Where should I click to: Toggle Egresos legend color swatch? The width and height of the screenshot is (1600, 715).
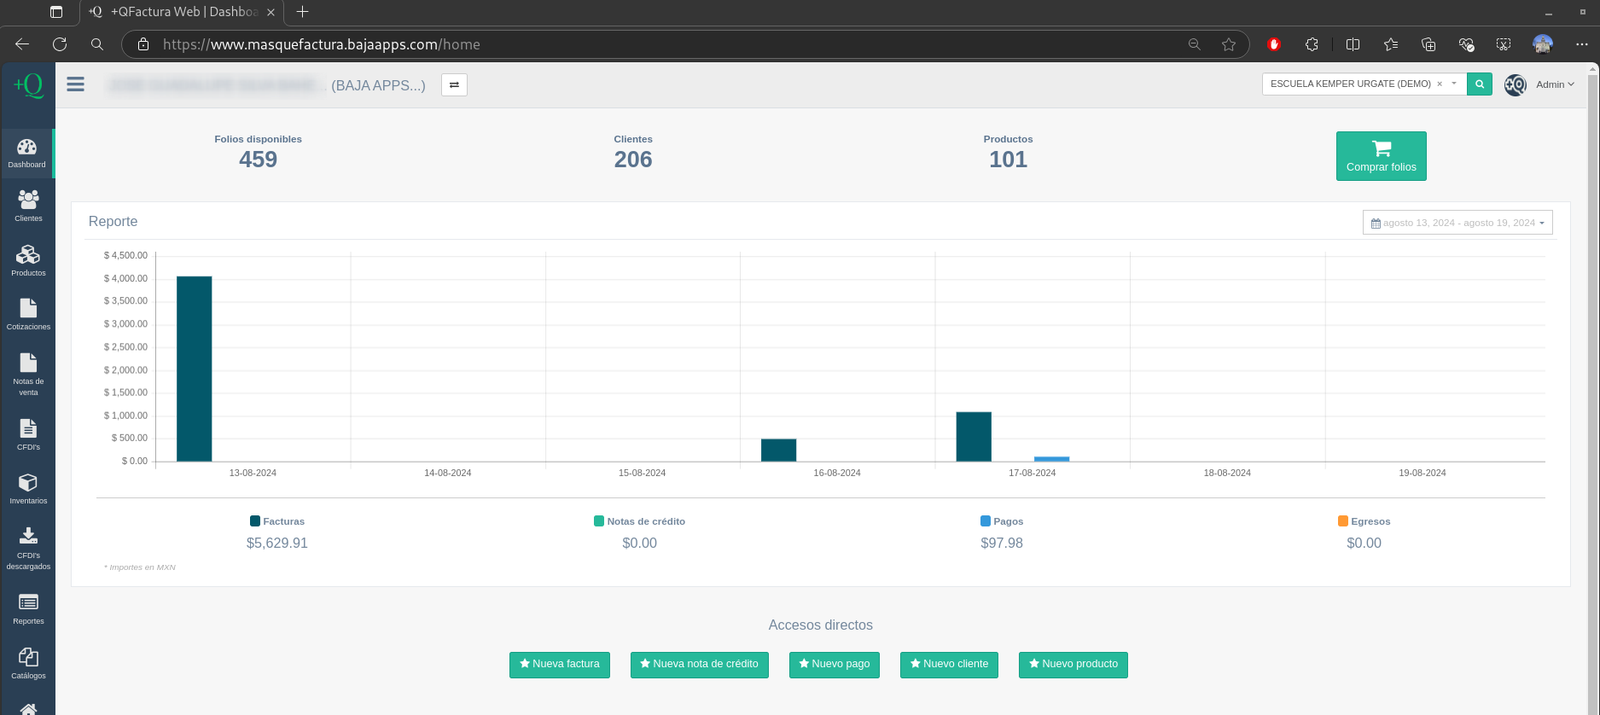(1343, 521)
